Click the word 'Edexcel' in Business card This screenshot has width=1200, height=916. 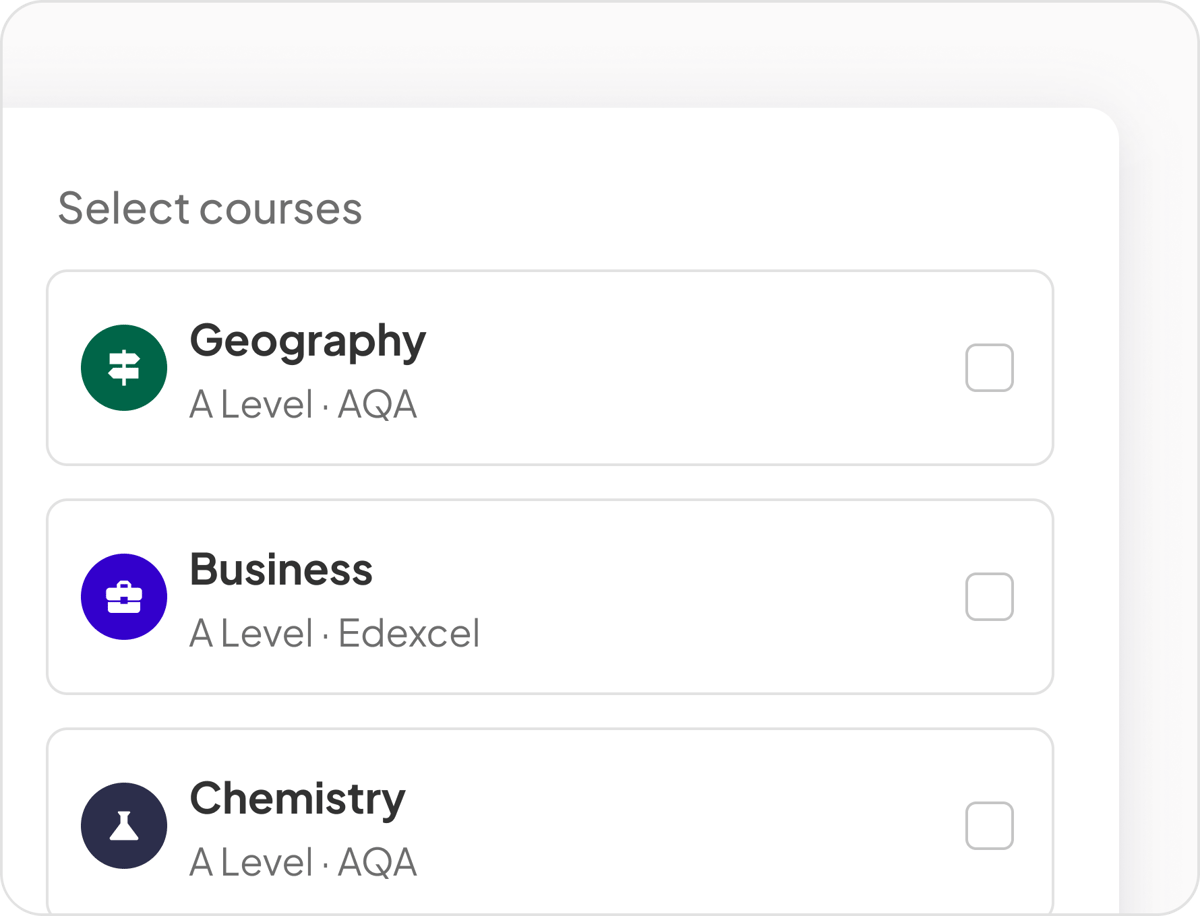point(409,634)
